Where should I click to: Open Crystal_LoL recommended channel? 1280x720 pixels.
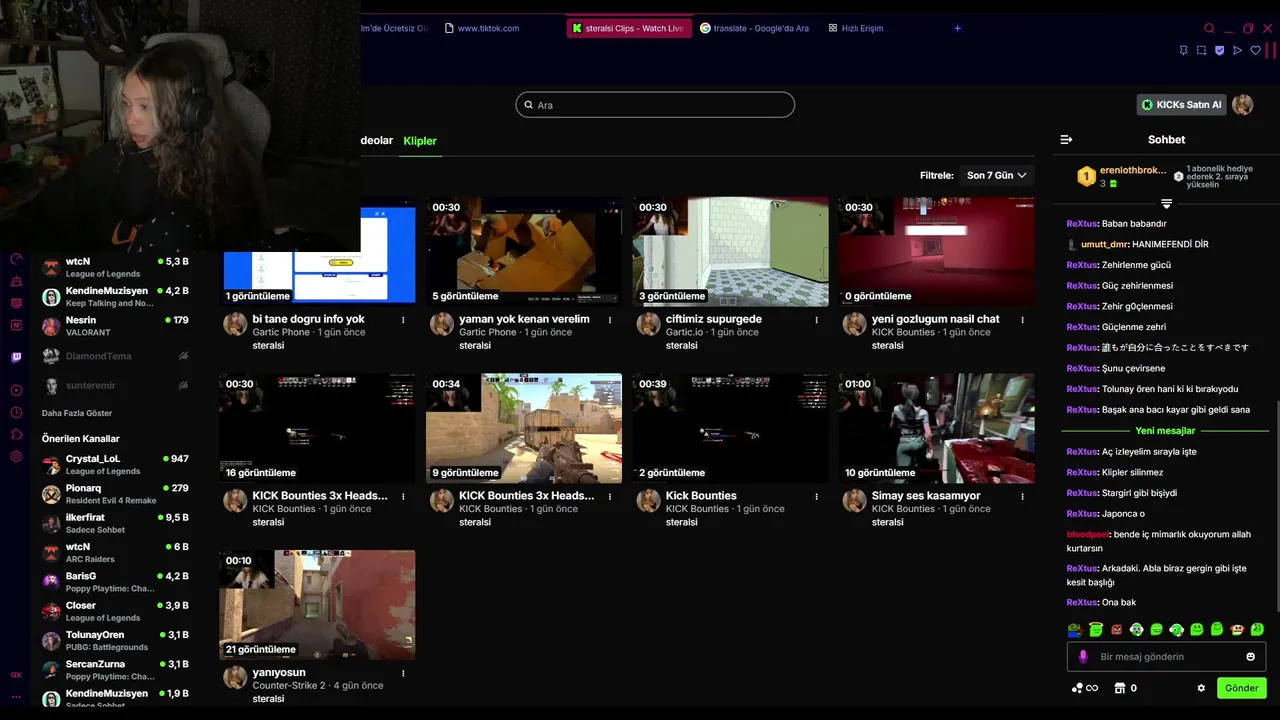[115, 465]
